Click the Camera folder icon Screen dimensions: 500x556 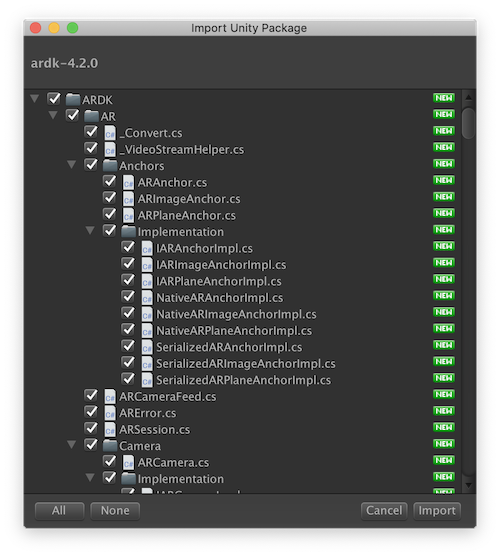tap(110, 445)
